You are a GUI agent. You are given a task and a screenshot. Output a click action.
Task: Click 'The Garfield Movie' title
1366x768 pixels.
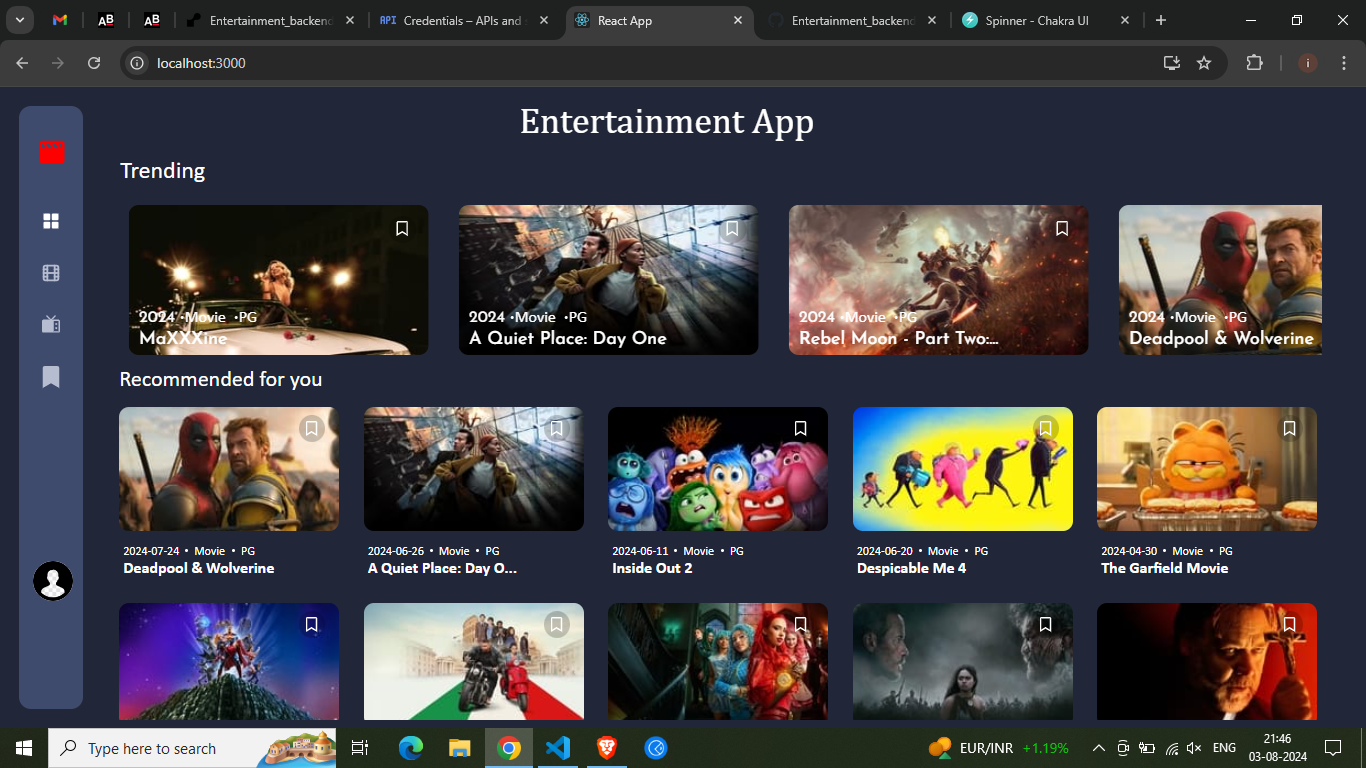1165,568
